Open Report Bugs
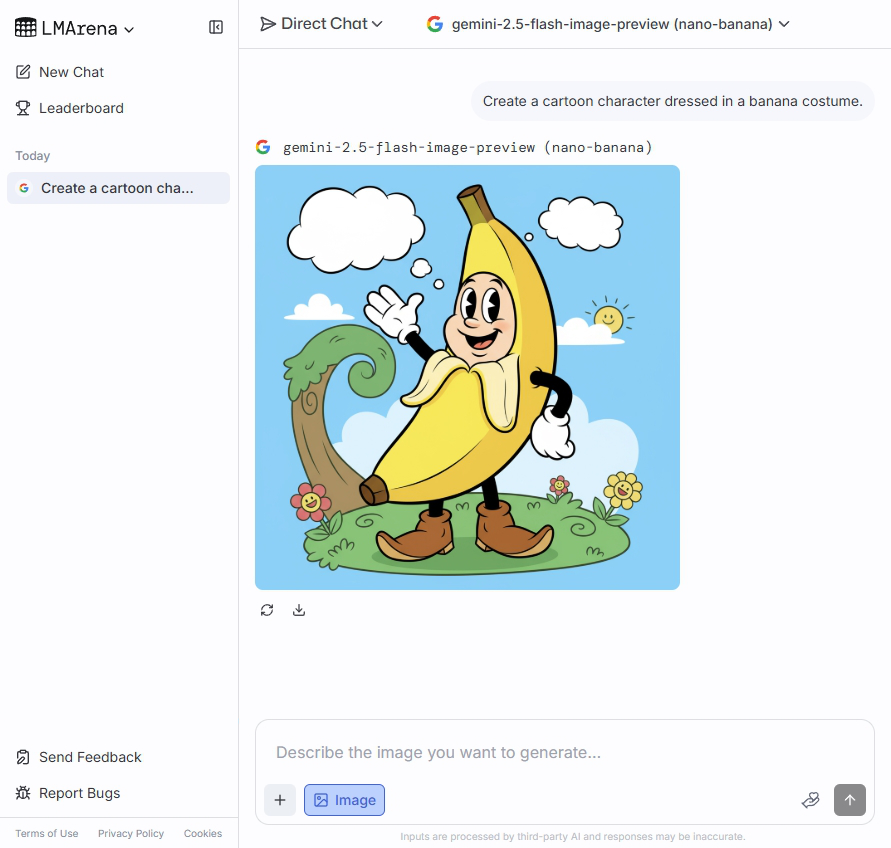 pyautogui.click(x=77, y=793)
